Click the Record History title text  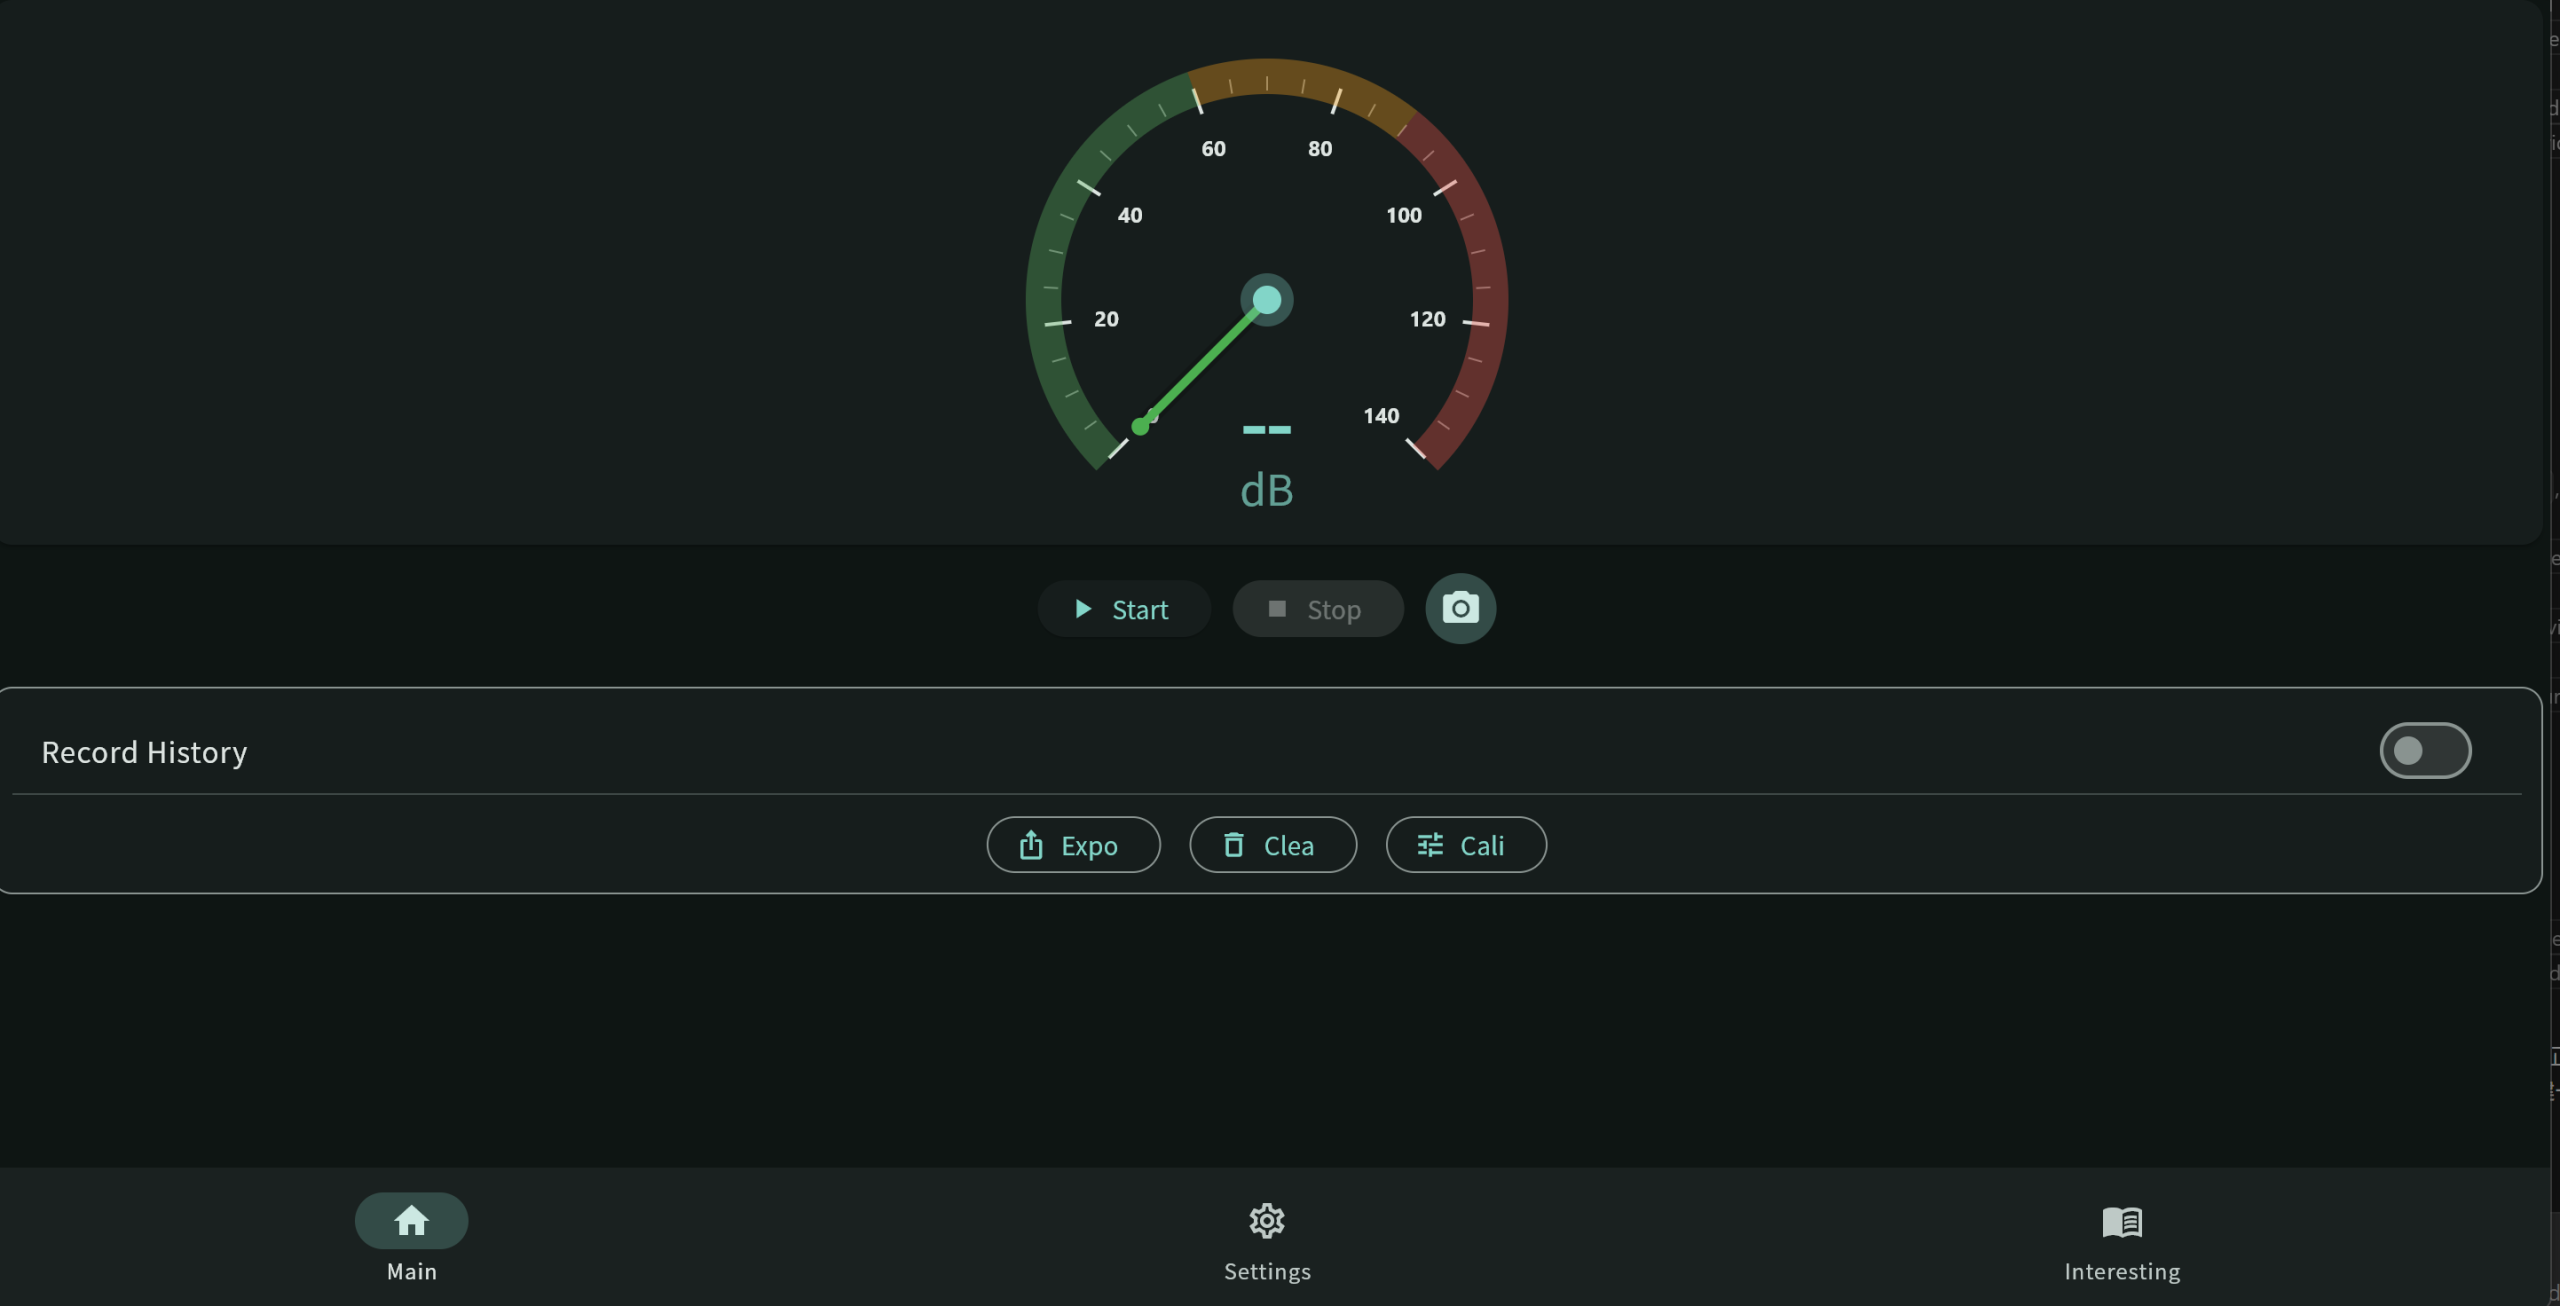coord(144,752)
